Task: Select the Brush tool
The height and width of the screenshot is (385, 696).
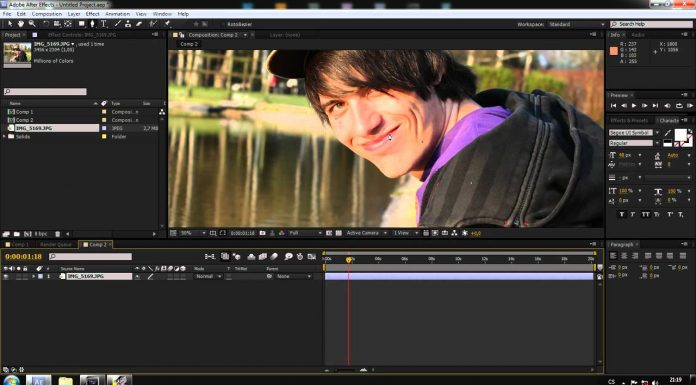Action: [x=118, y=24]
